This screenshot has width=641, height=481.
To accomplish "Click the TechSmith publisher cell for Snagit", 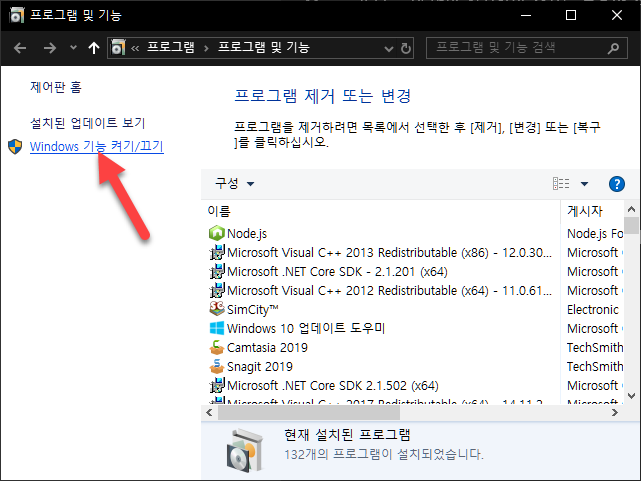I will click(595, 367).
